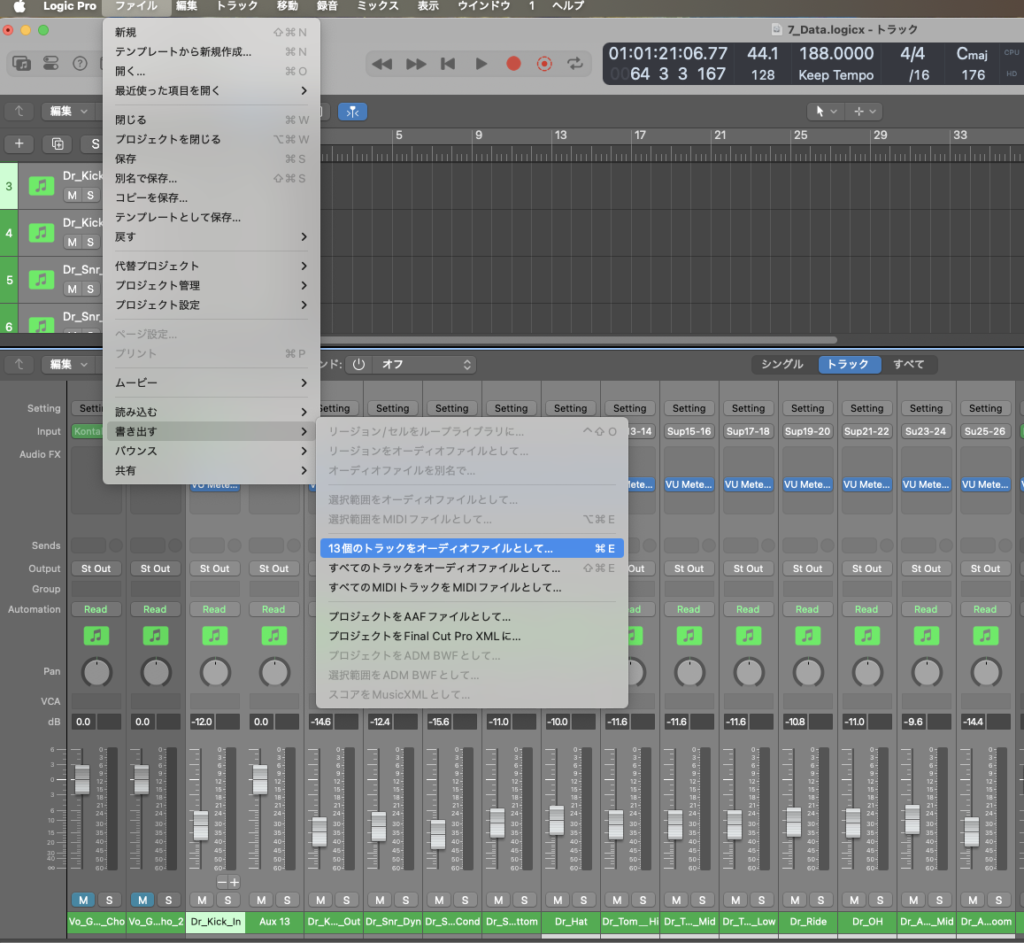The height and width of the screenshot is (943, 1024).
Task: Open the VU Meter plug-in on Sup17-18 strip
Action: click(748, 485)
